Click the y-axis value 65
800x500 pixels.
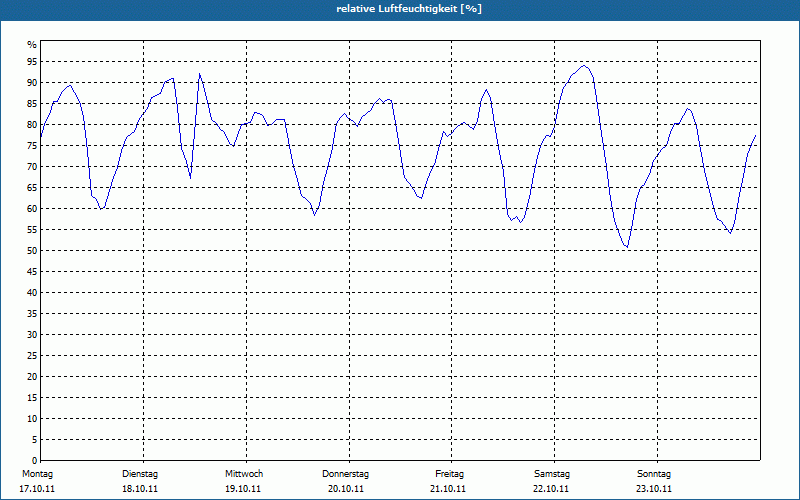point(32,188)
